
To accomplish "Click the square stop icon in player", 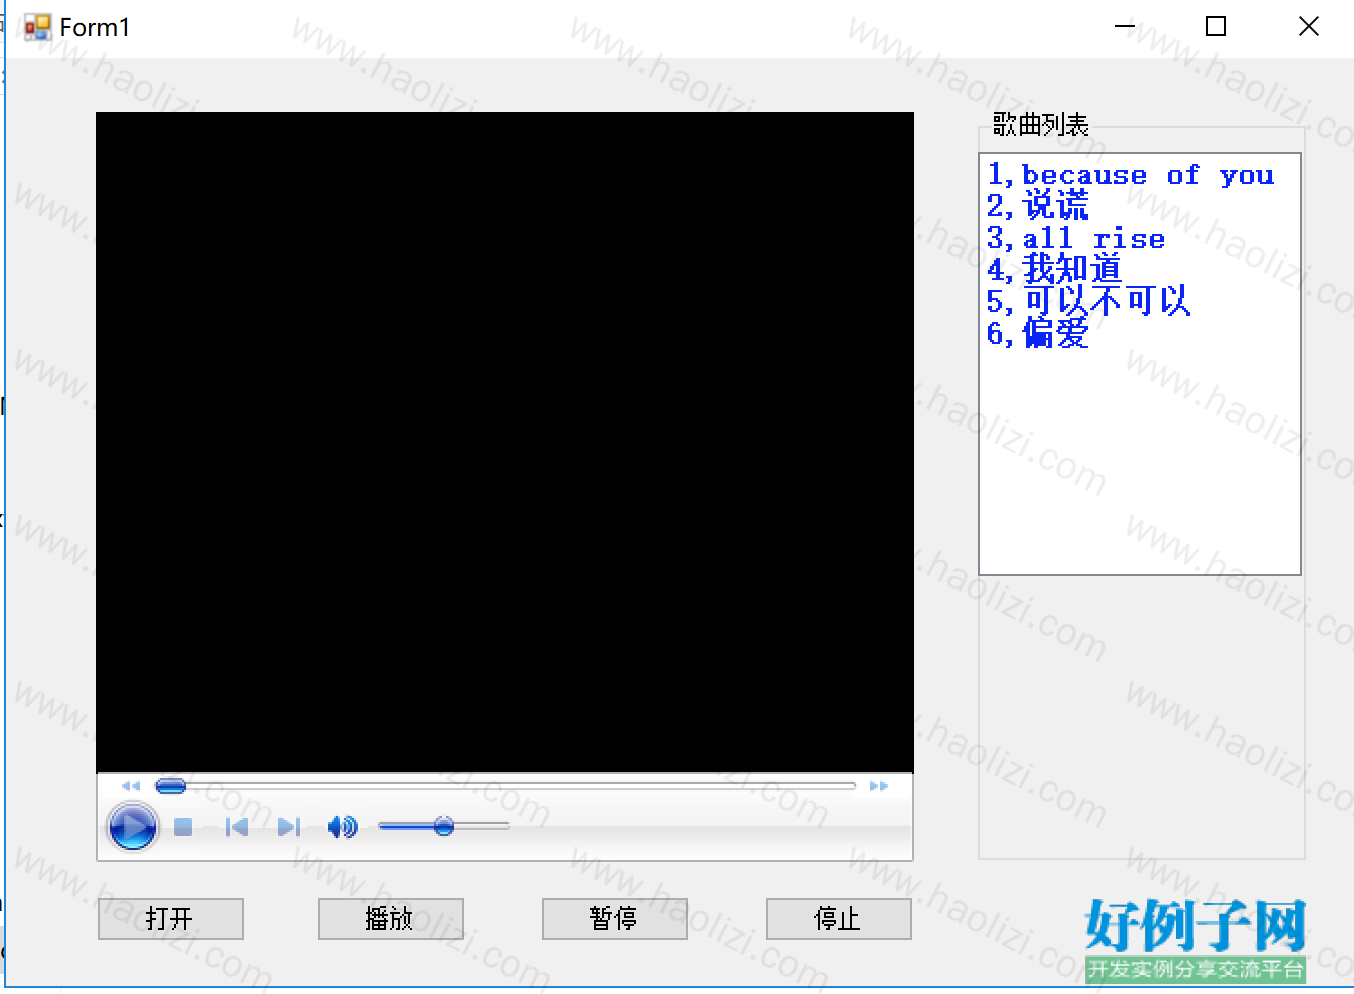I will (183, 827).
